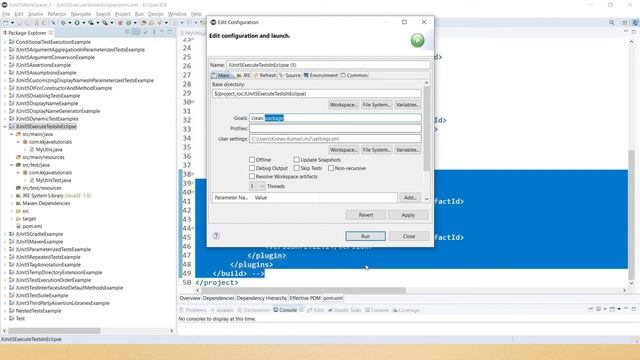Click the green Run launch icon in the dialog header
Viewport: 640px width, 360px height.
417,40
